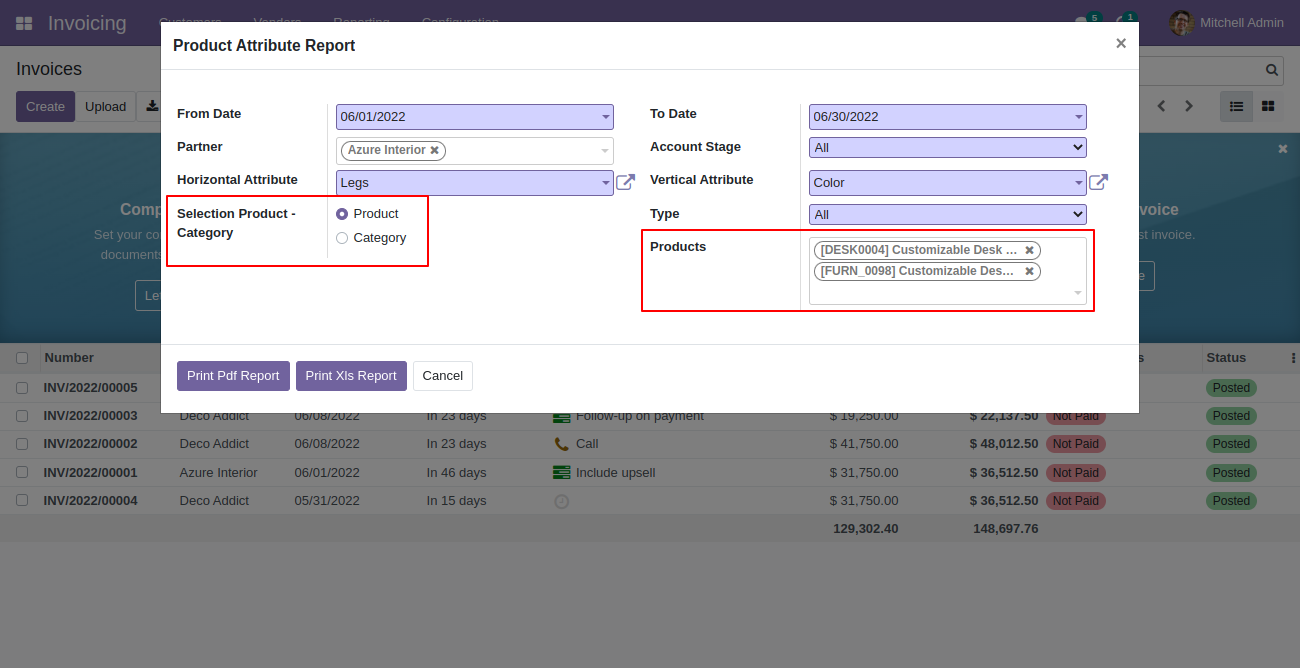Remove the Azure Interior partner tag
1300x668 pixels.
pyautogui.click(x=434, y=150)
